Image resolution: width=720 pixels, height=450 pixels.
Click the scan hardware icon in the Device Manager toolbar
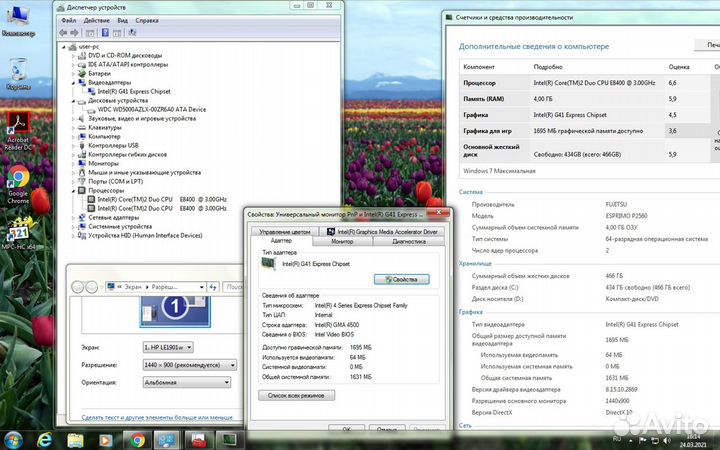(x=132, y=33)
